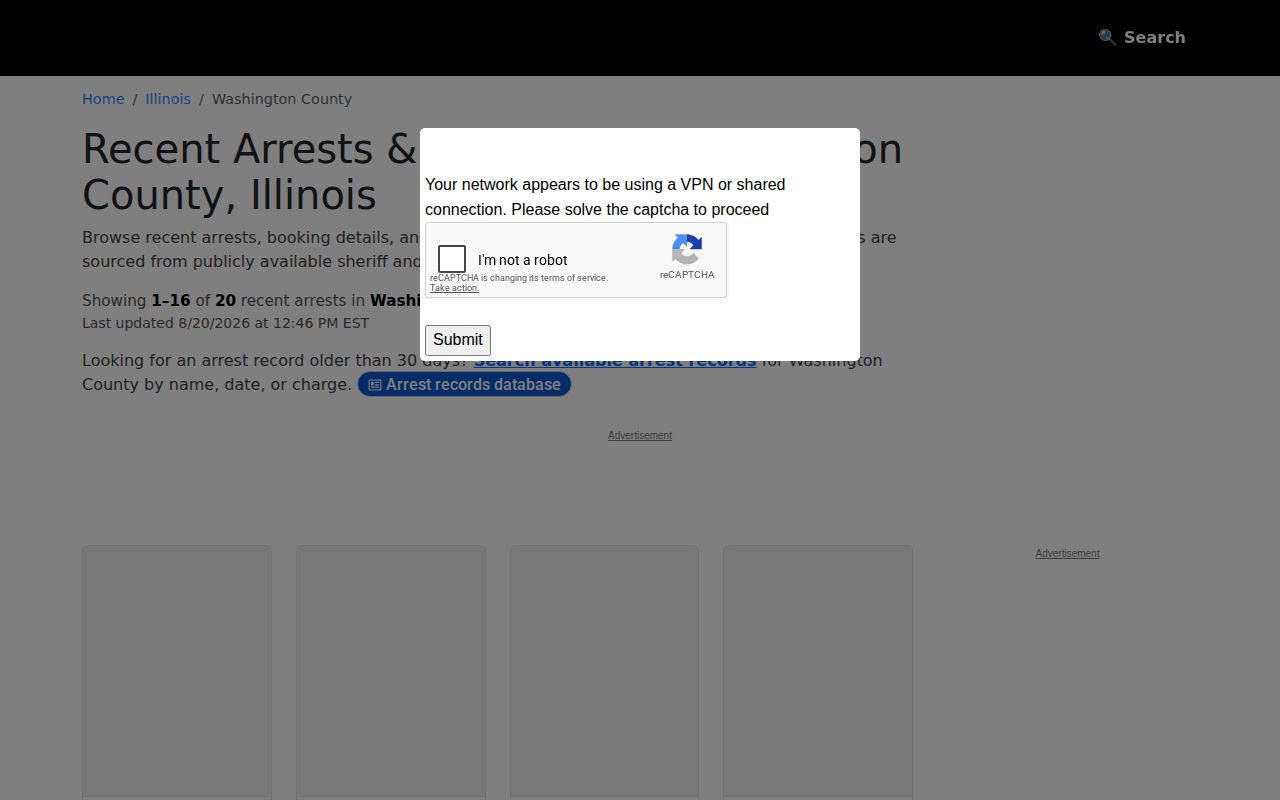Image resolution: width=1280 pixels, height=800 pixels.
Task: Click the Recent Arrests page heading
Action: tap(492, 172)
